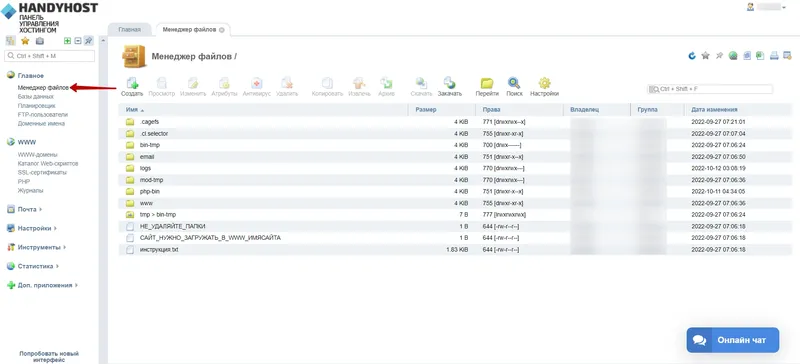The width and height of the screenshot is (800, 364).
Task: Close the Менеджер файлов tab
Action: point(221,30)
